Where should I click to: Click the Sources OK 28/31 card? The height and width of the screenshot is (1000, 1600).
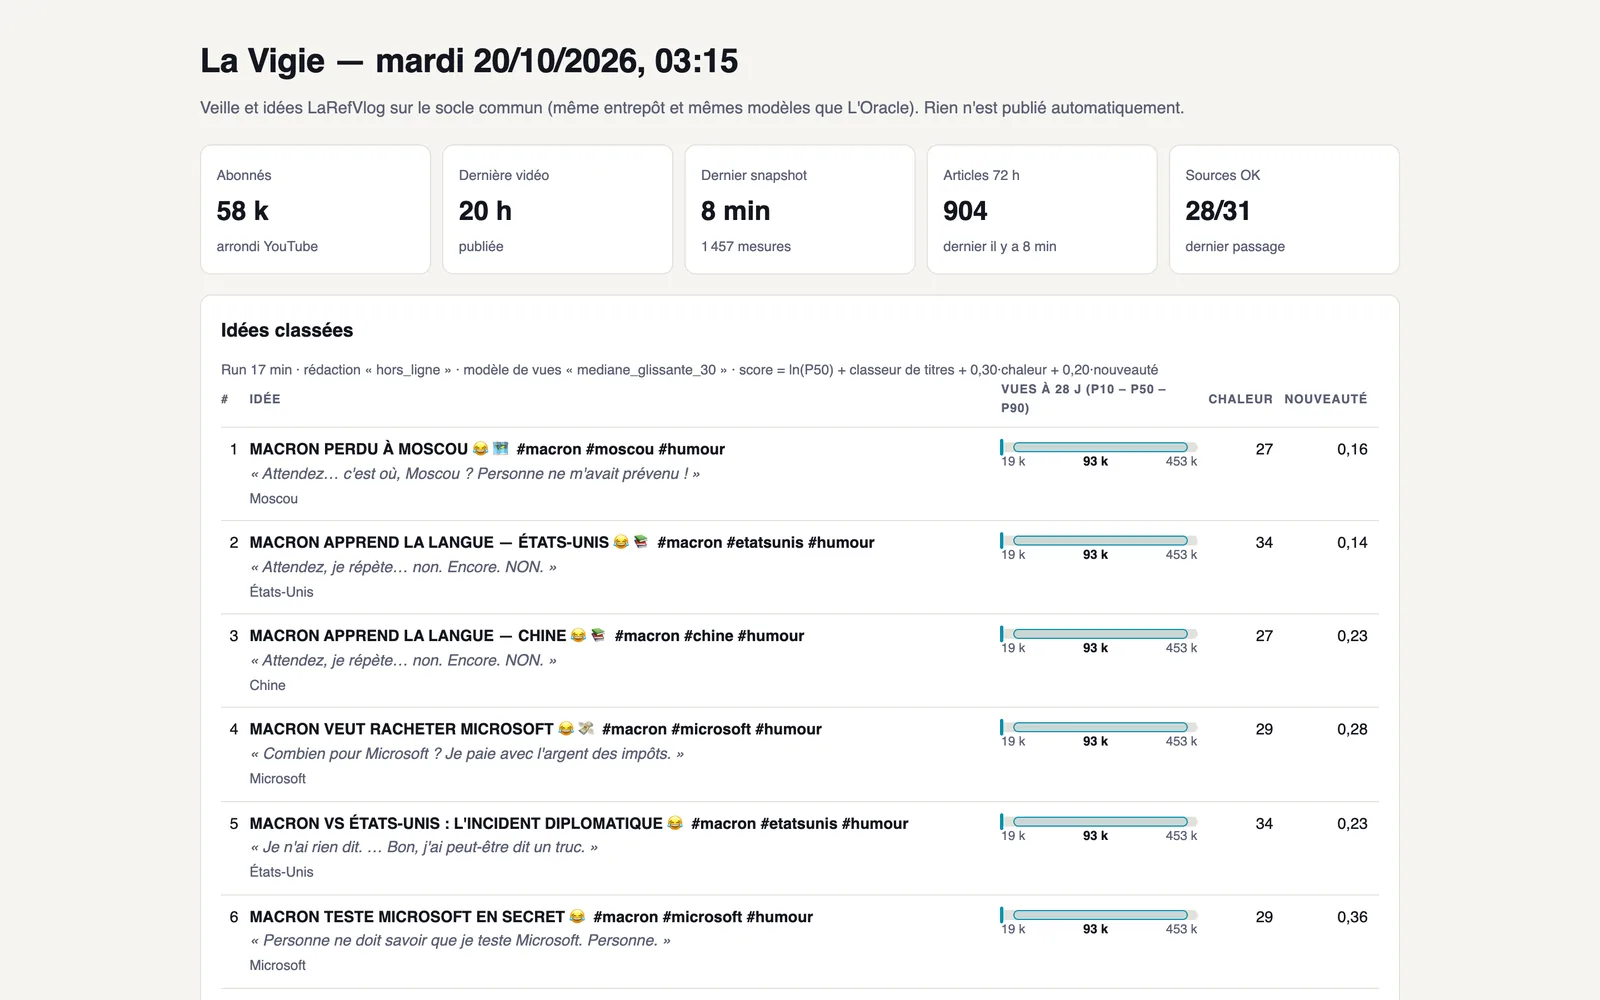coord(1284,209)
